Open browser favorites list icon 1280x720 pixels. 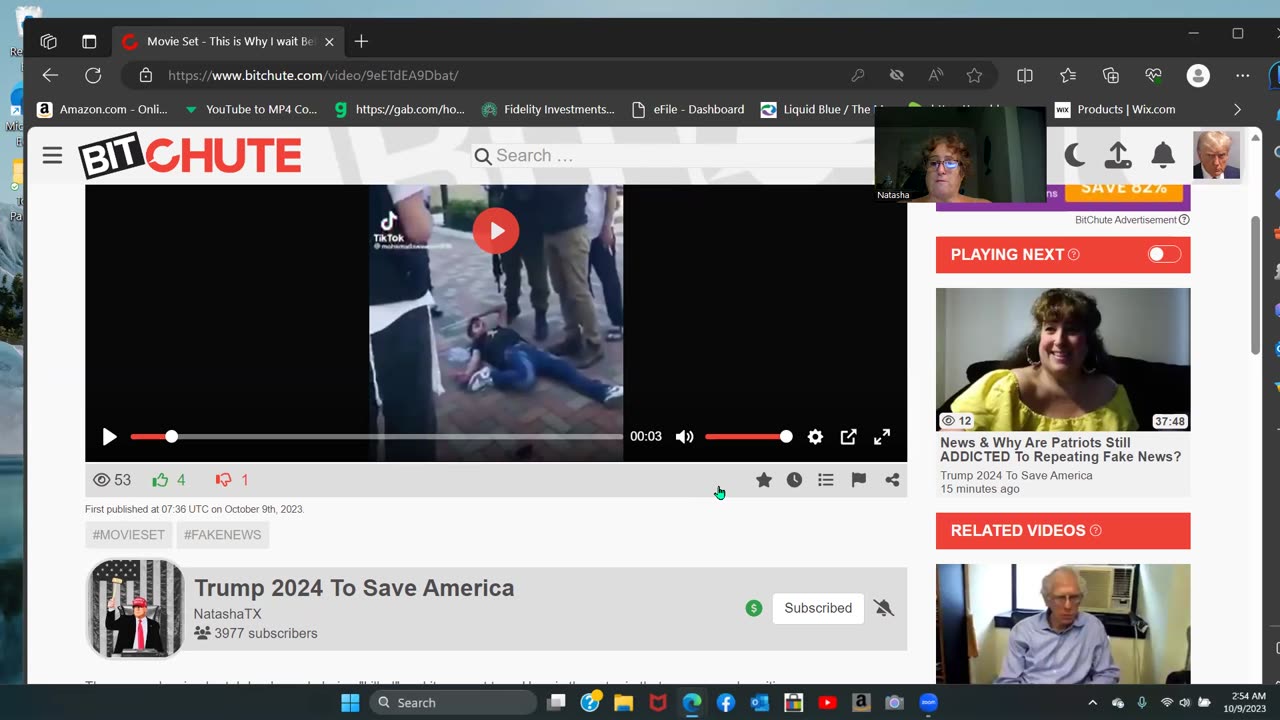(x=1068, y=75)
